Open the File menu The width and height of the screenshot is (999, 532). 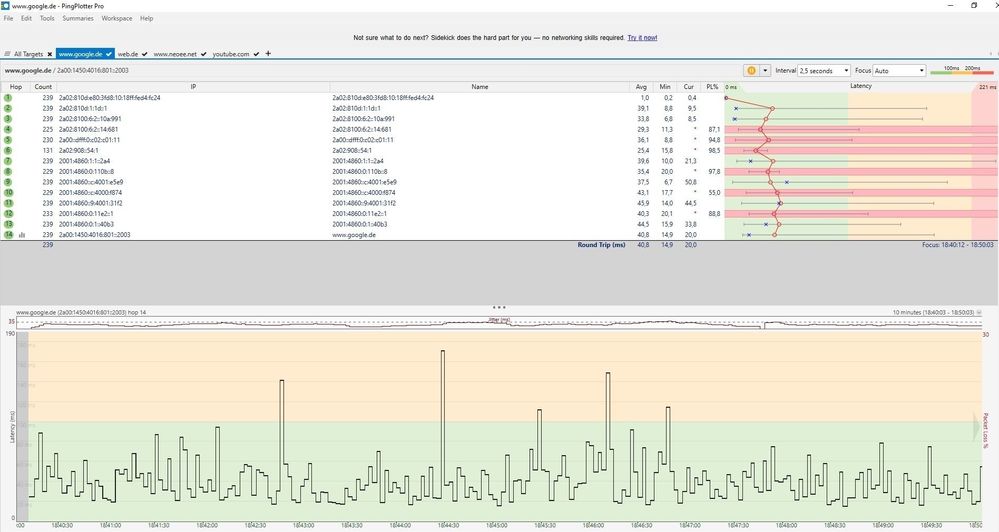coord(8,18)
